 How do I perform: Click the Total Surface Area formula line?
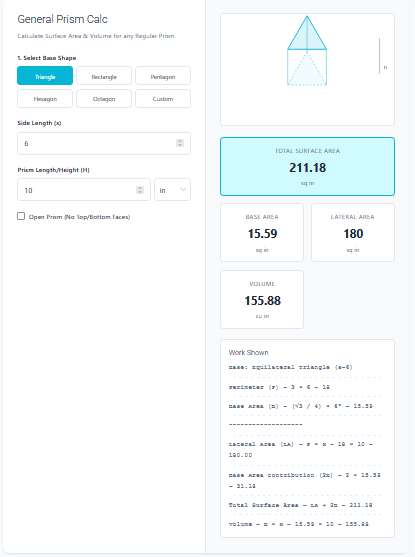[x=300, y=505]
